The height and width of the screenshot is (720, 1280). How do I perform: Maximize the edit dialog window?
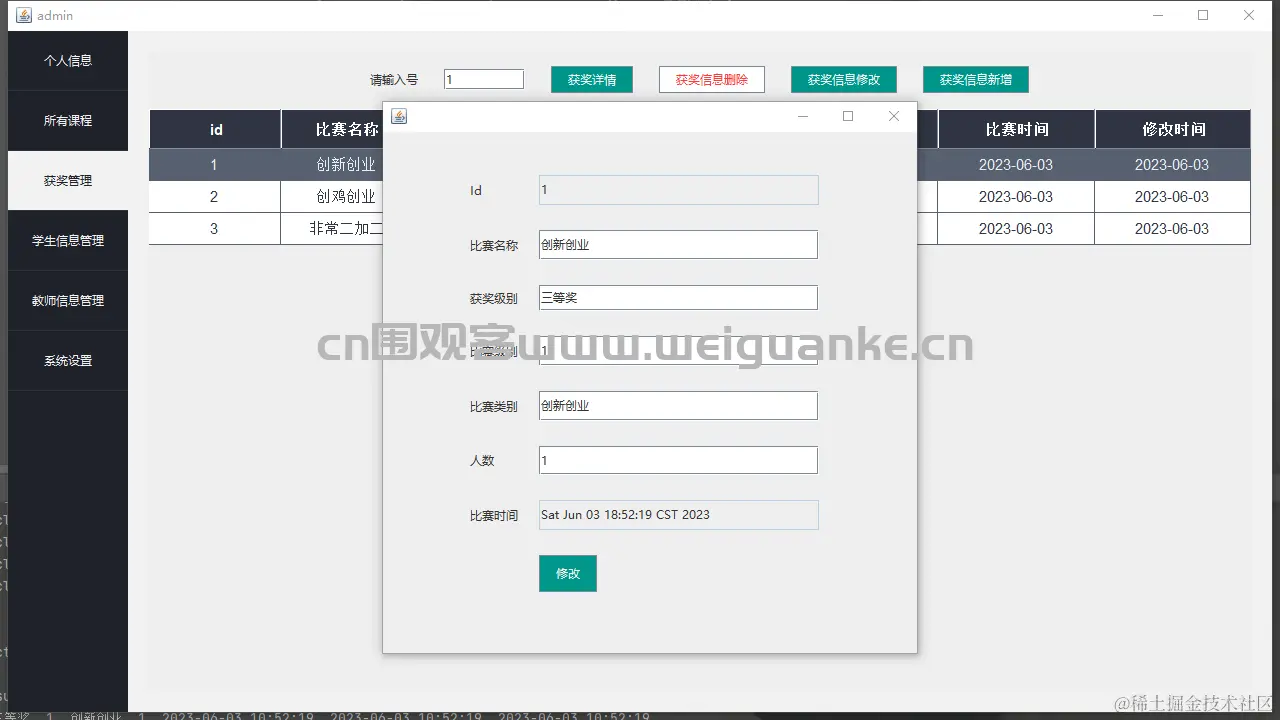click(848, 116)
